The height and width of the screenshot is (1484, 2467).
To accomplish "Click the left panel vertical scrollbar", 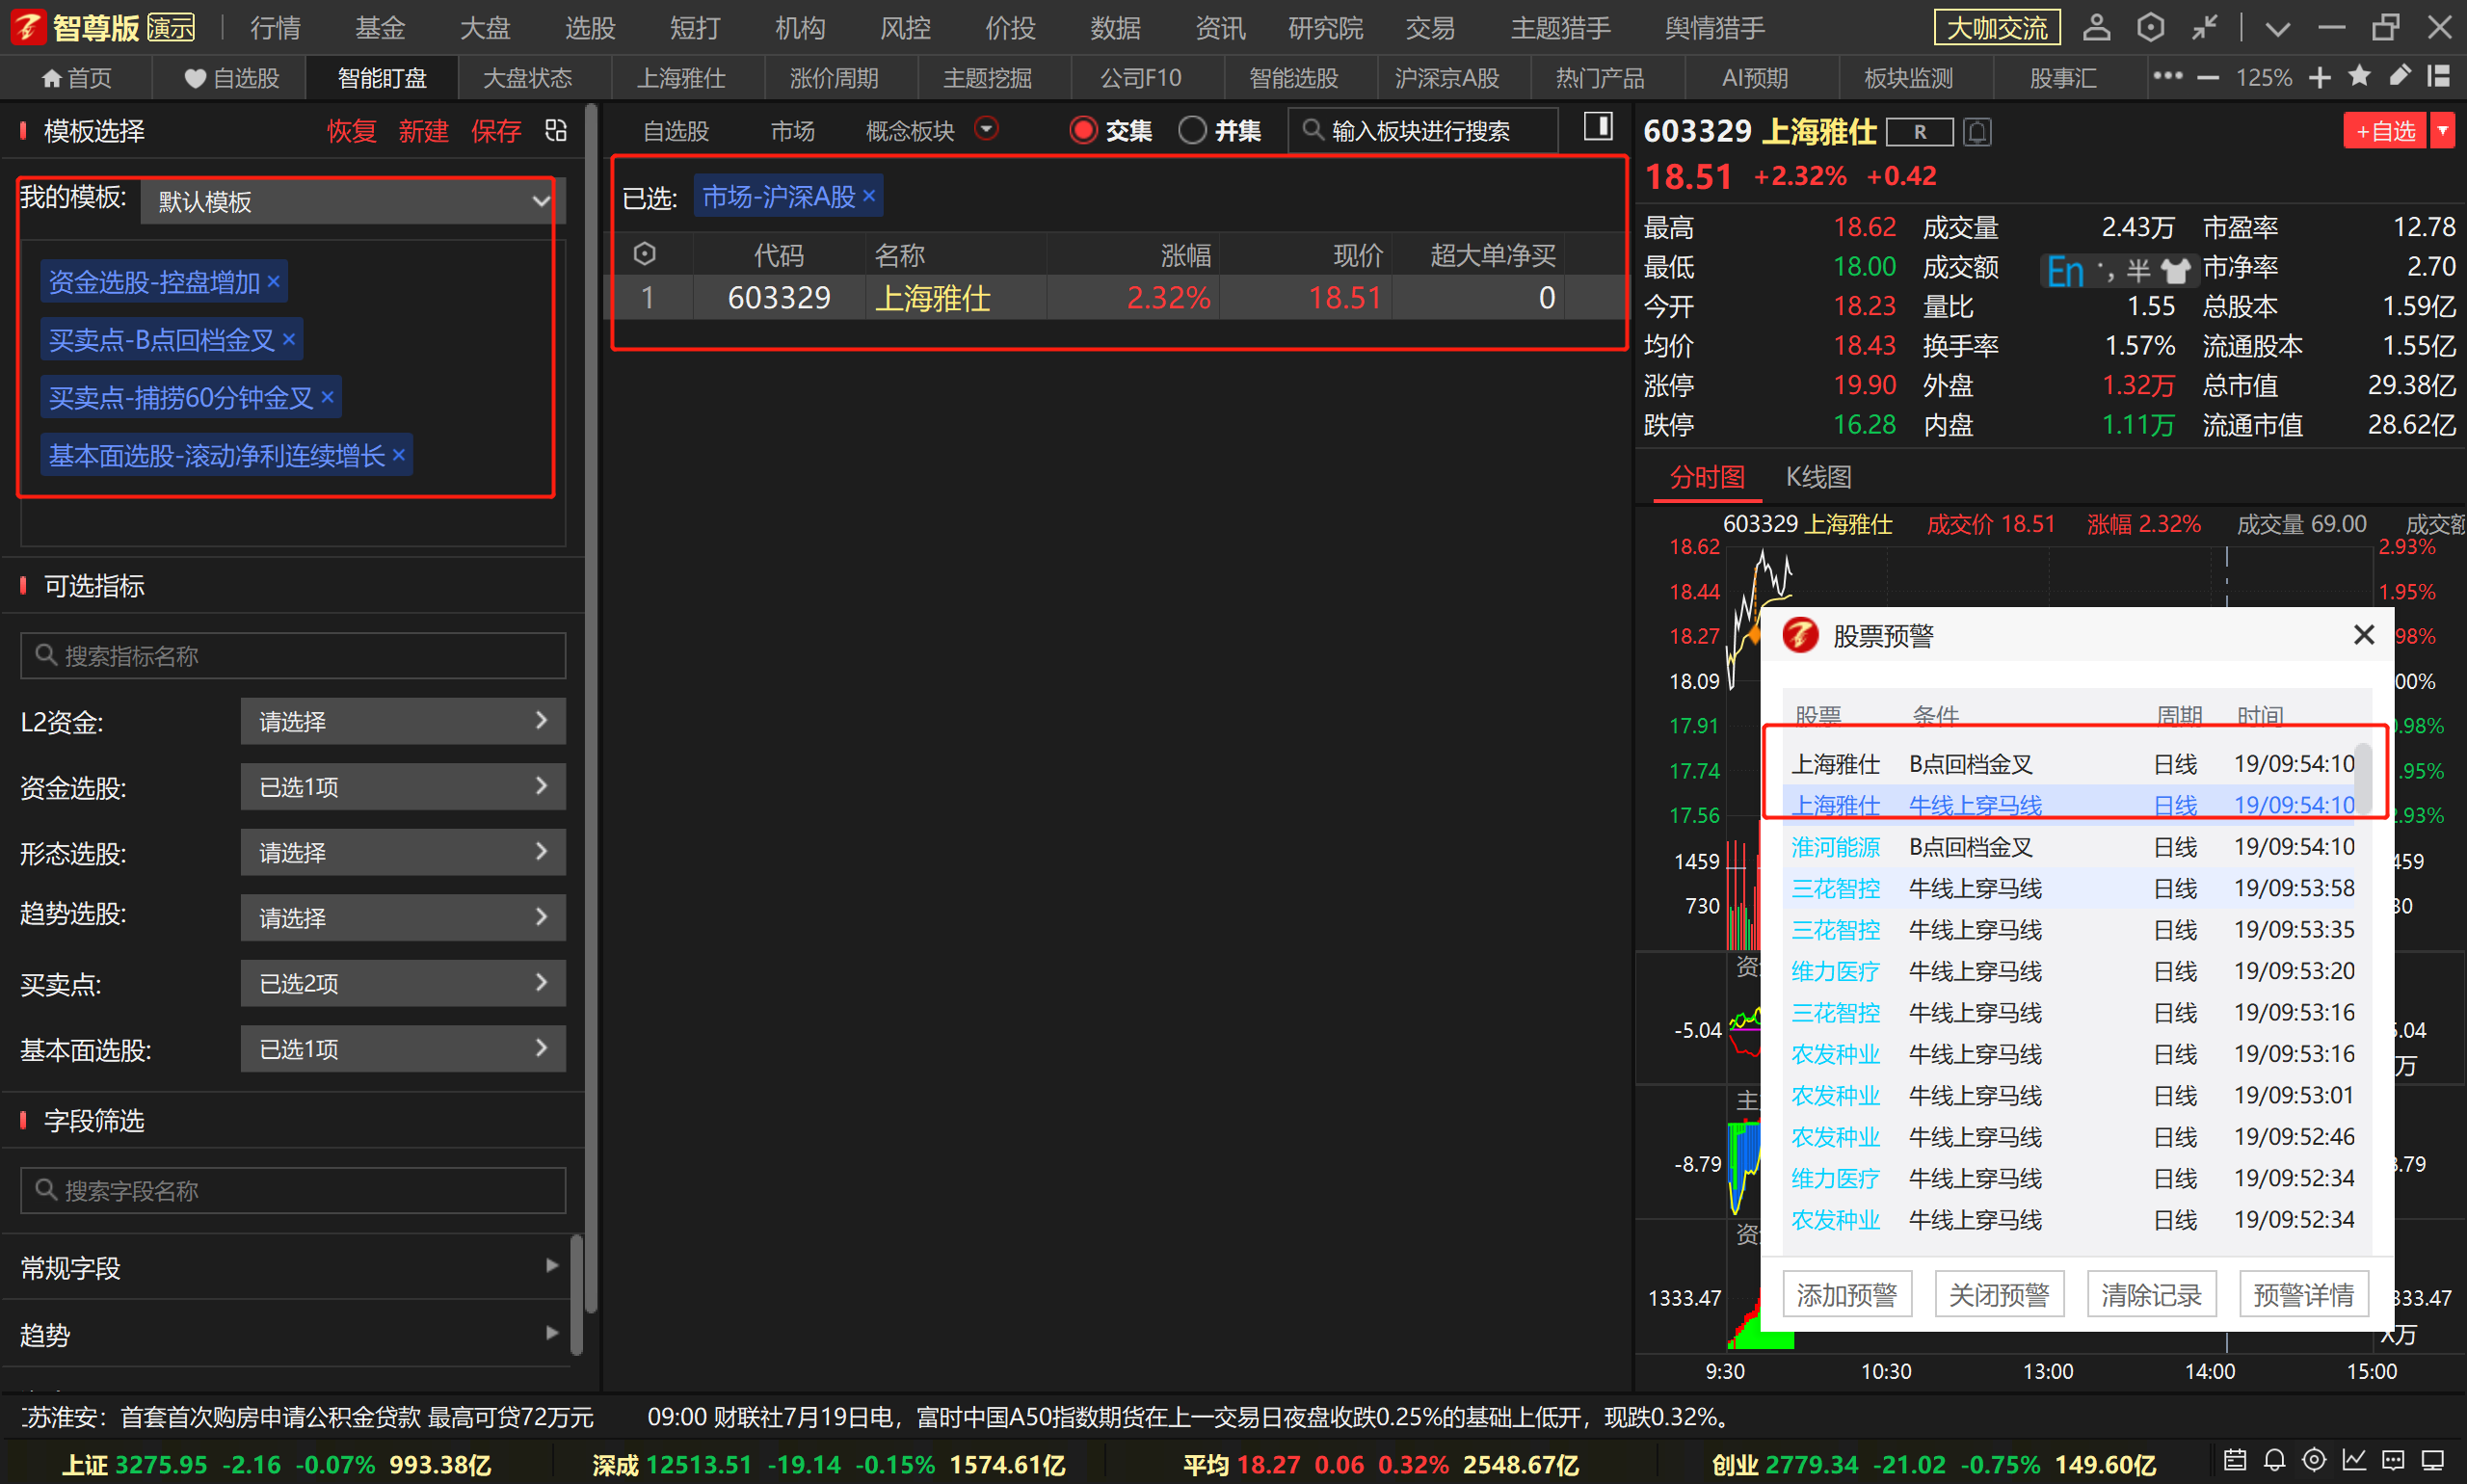I will 591,710.
